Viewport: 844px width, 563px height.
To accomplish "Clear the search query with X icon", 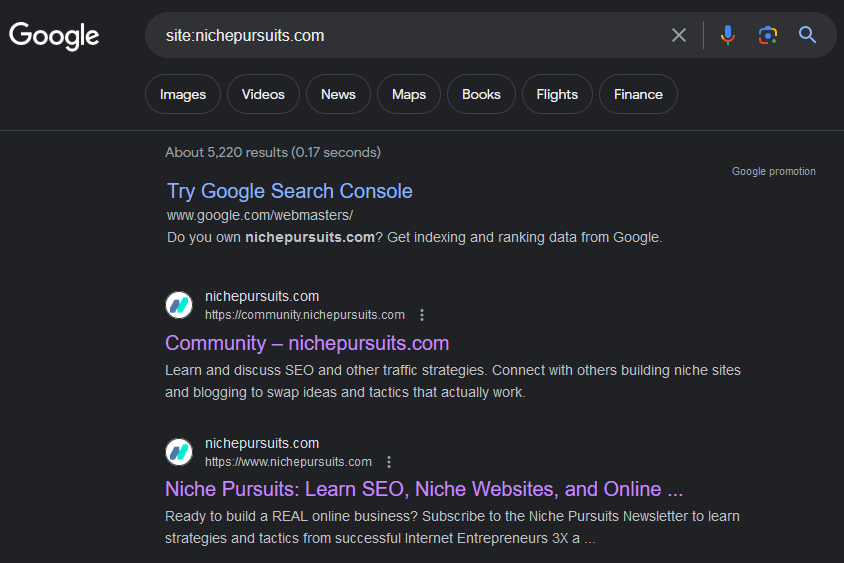I will tap(679, 36).
